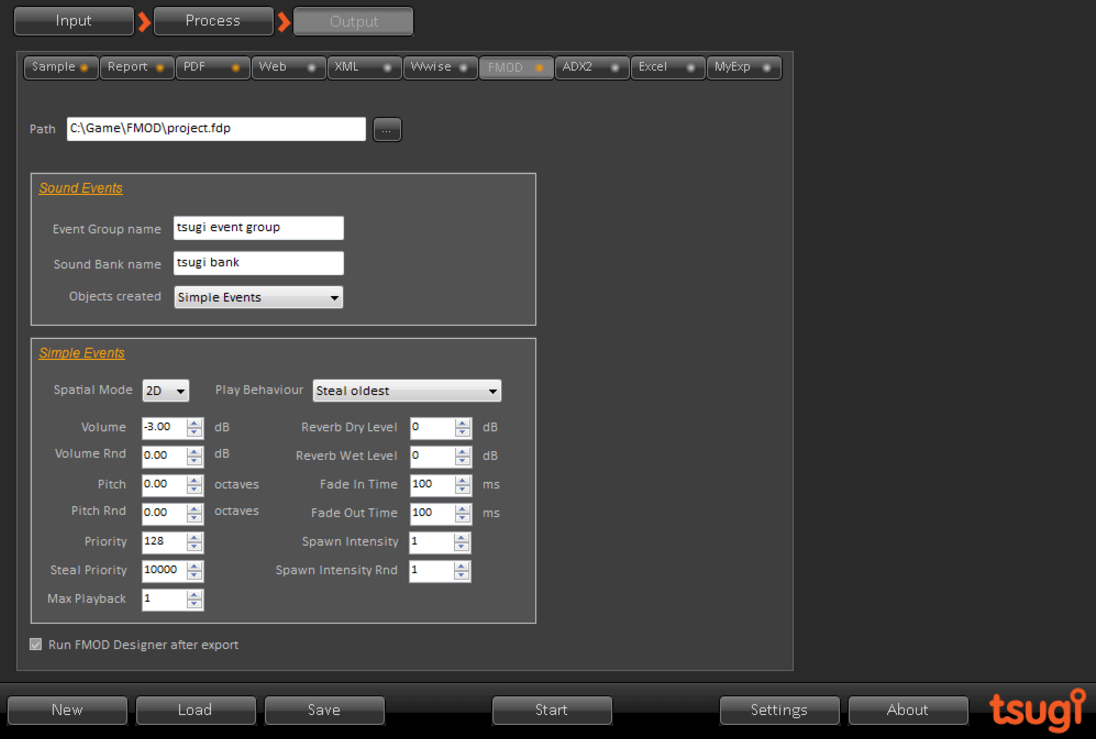
Task: Click the Sound Events heading link
Action: (81, 188)
